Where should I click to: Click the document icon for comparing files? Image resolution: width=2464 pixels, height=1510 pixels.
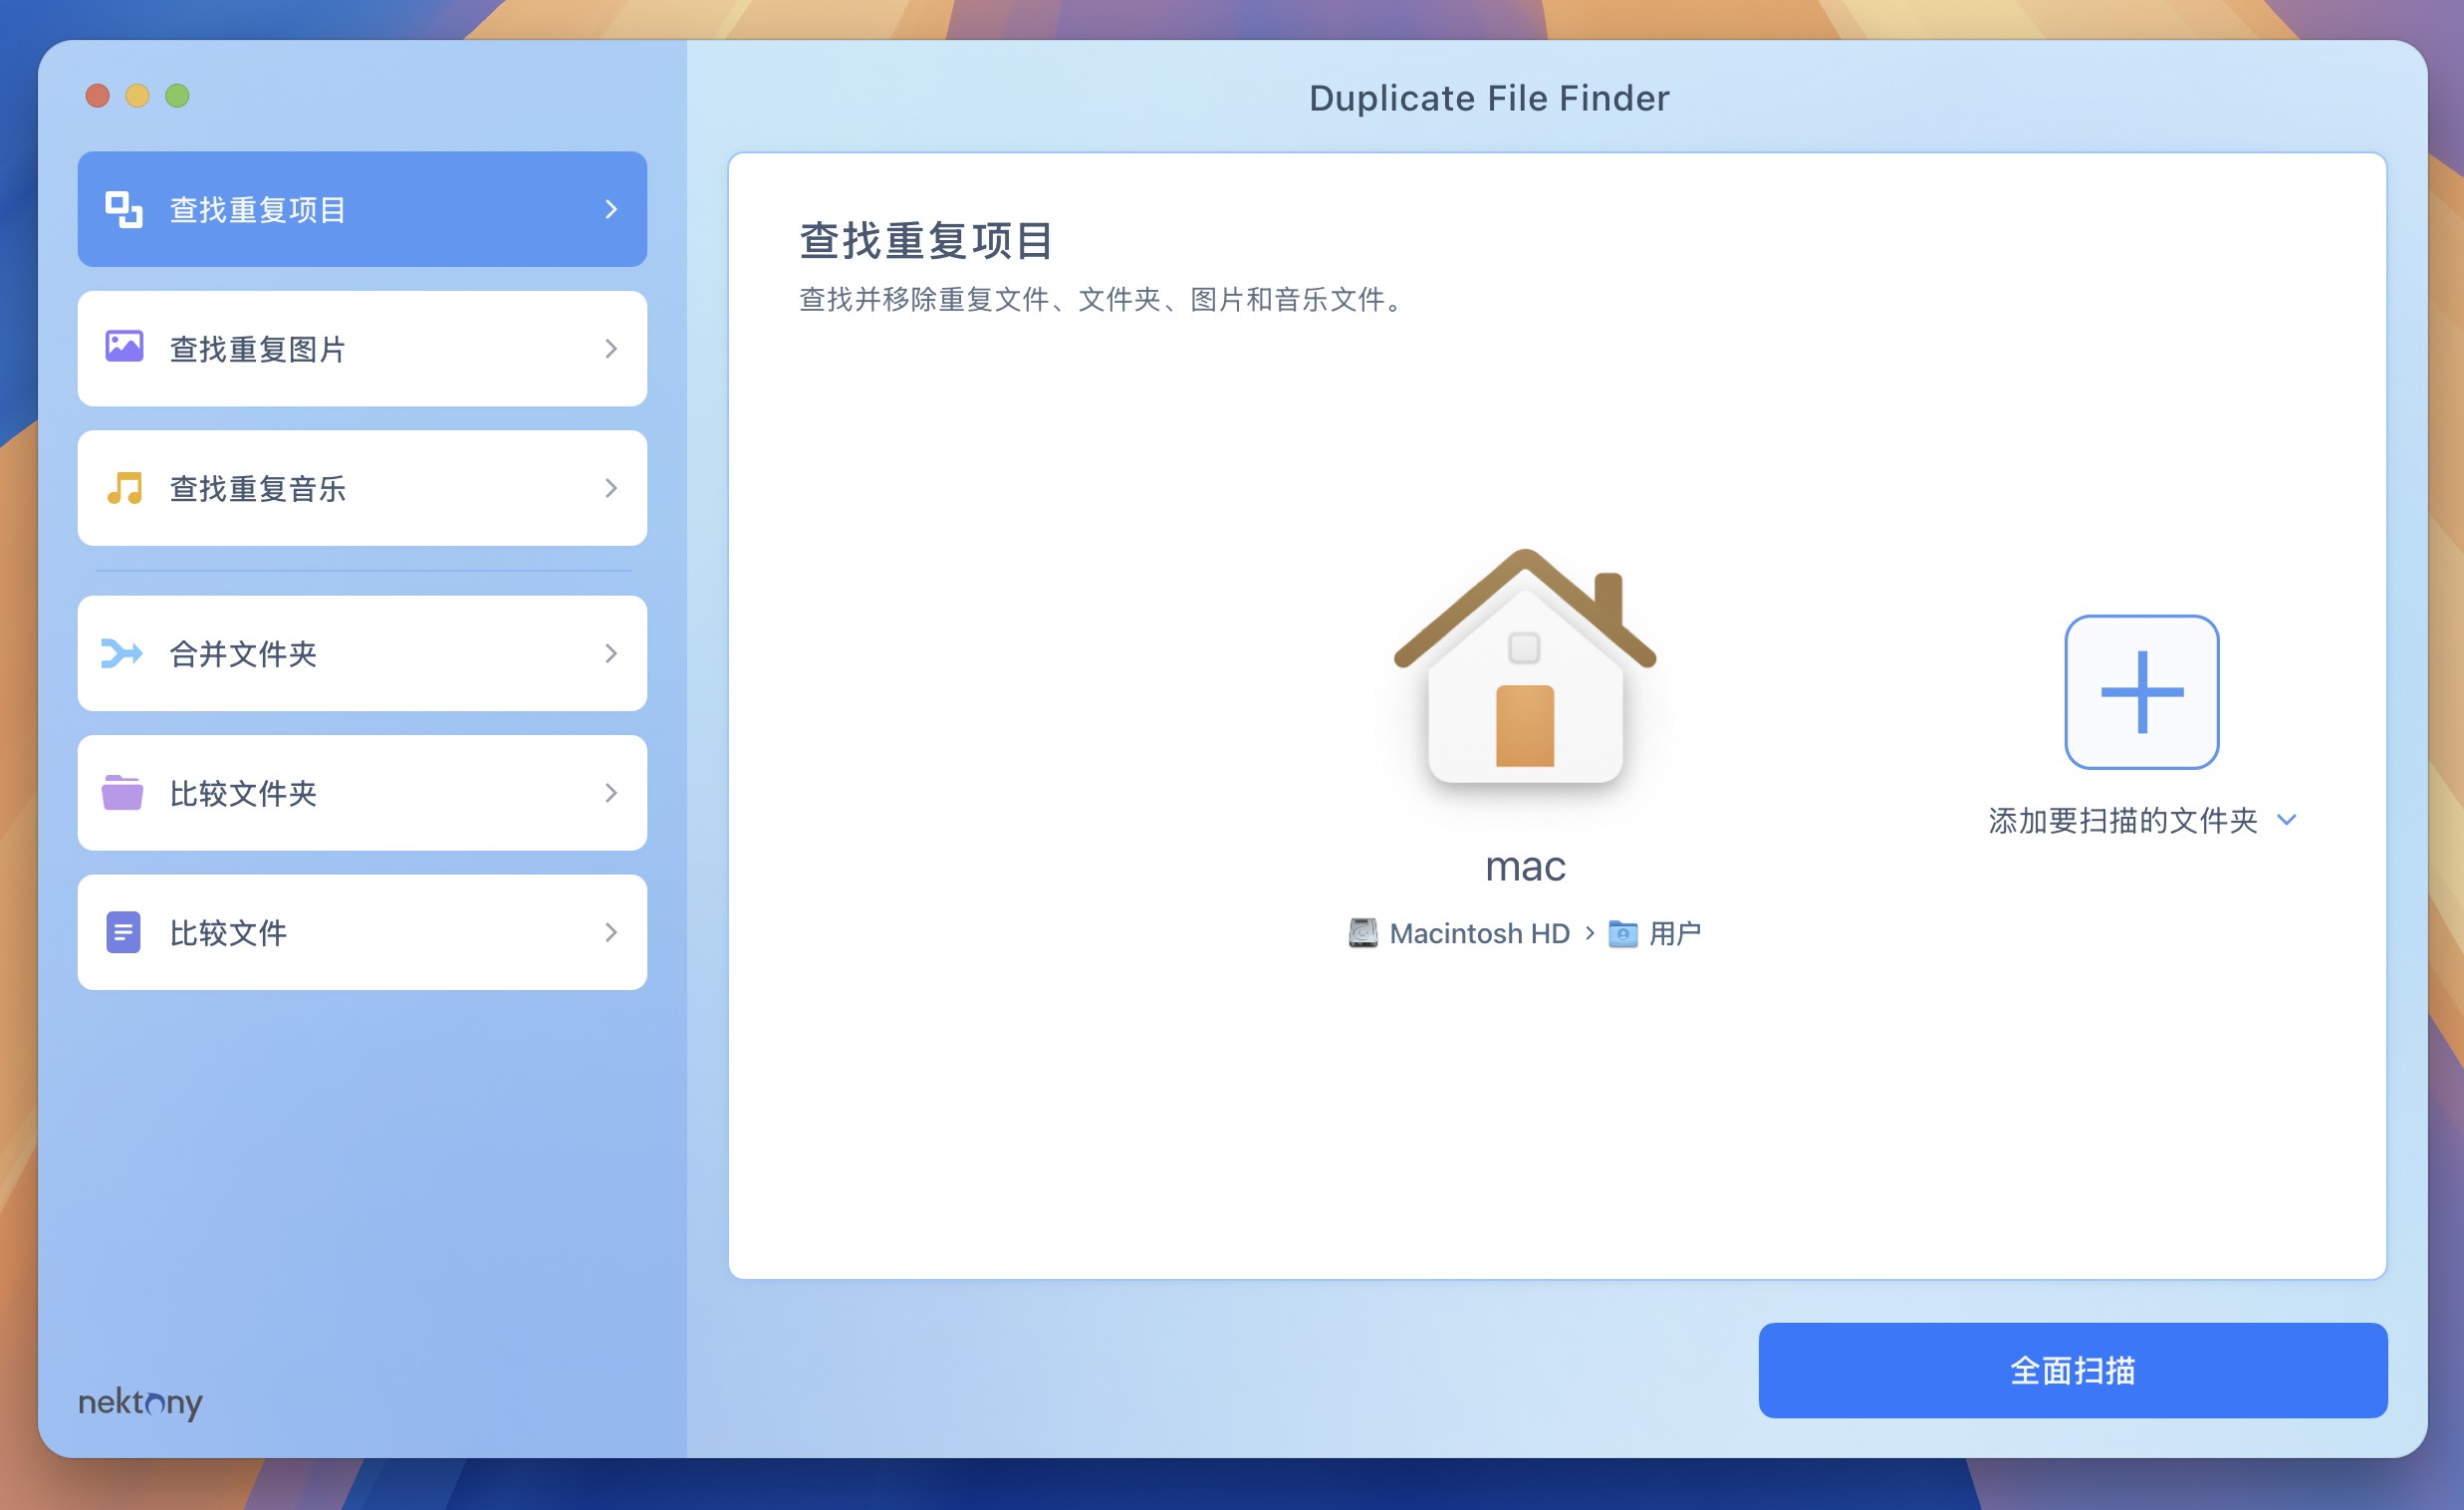click(x=123, y=931)
